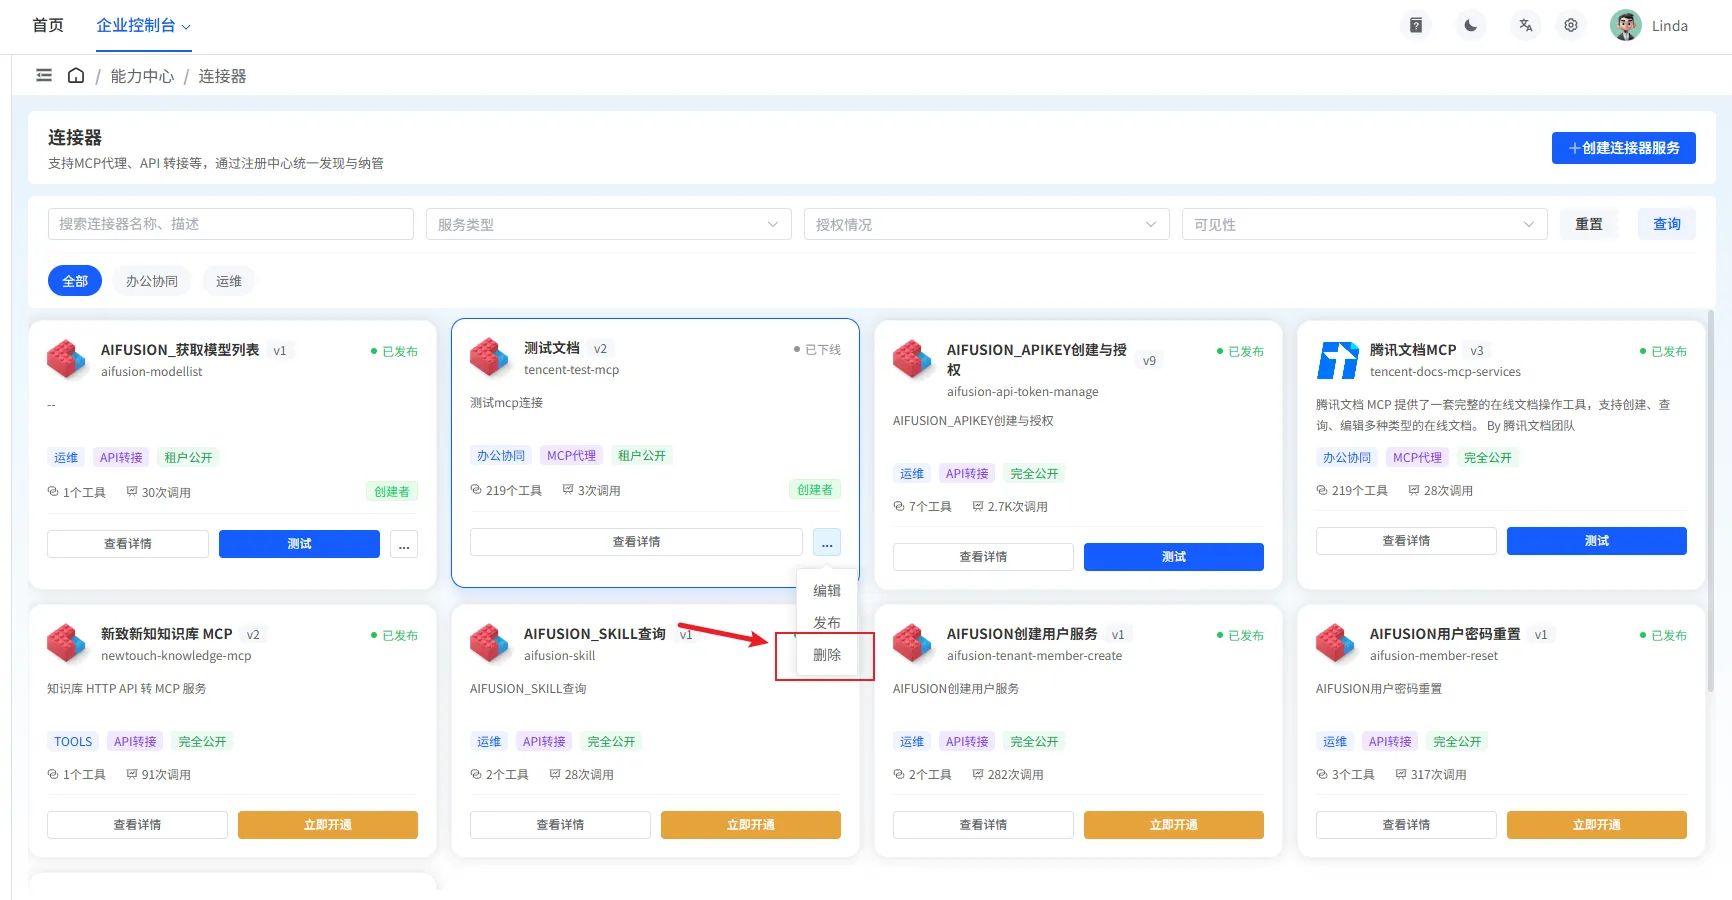The width and height of the screenshot is (1732, 900).
Task: Select the 运维 category tab
Action: [229, 281]
